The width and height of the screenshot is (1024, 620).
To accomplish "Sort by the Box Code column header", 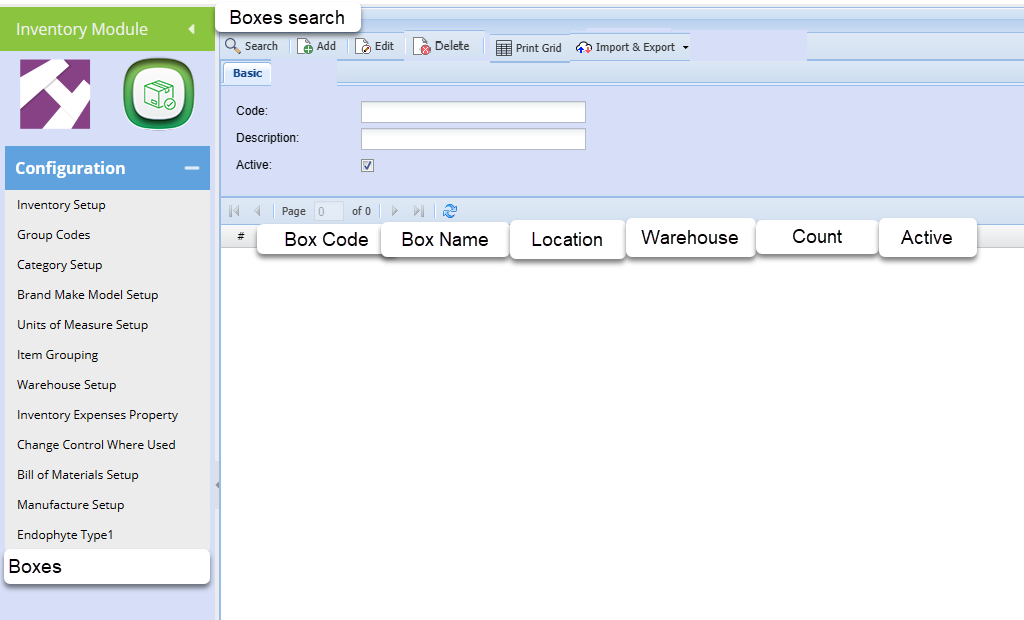I will pos(326,240).
